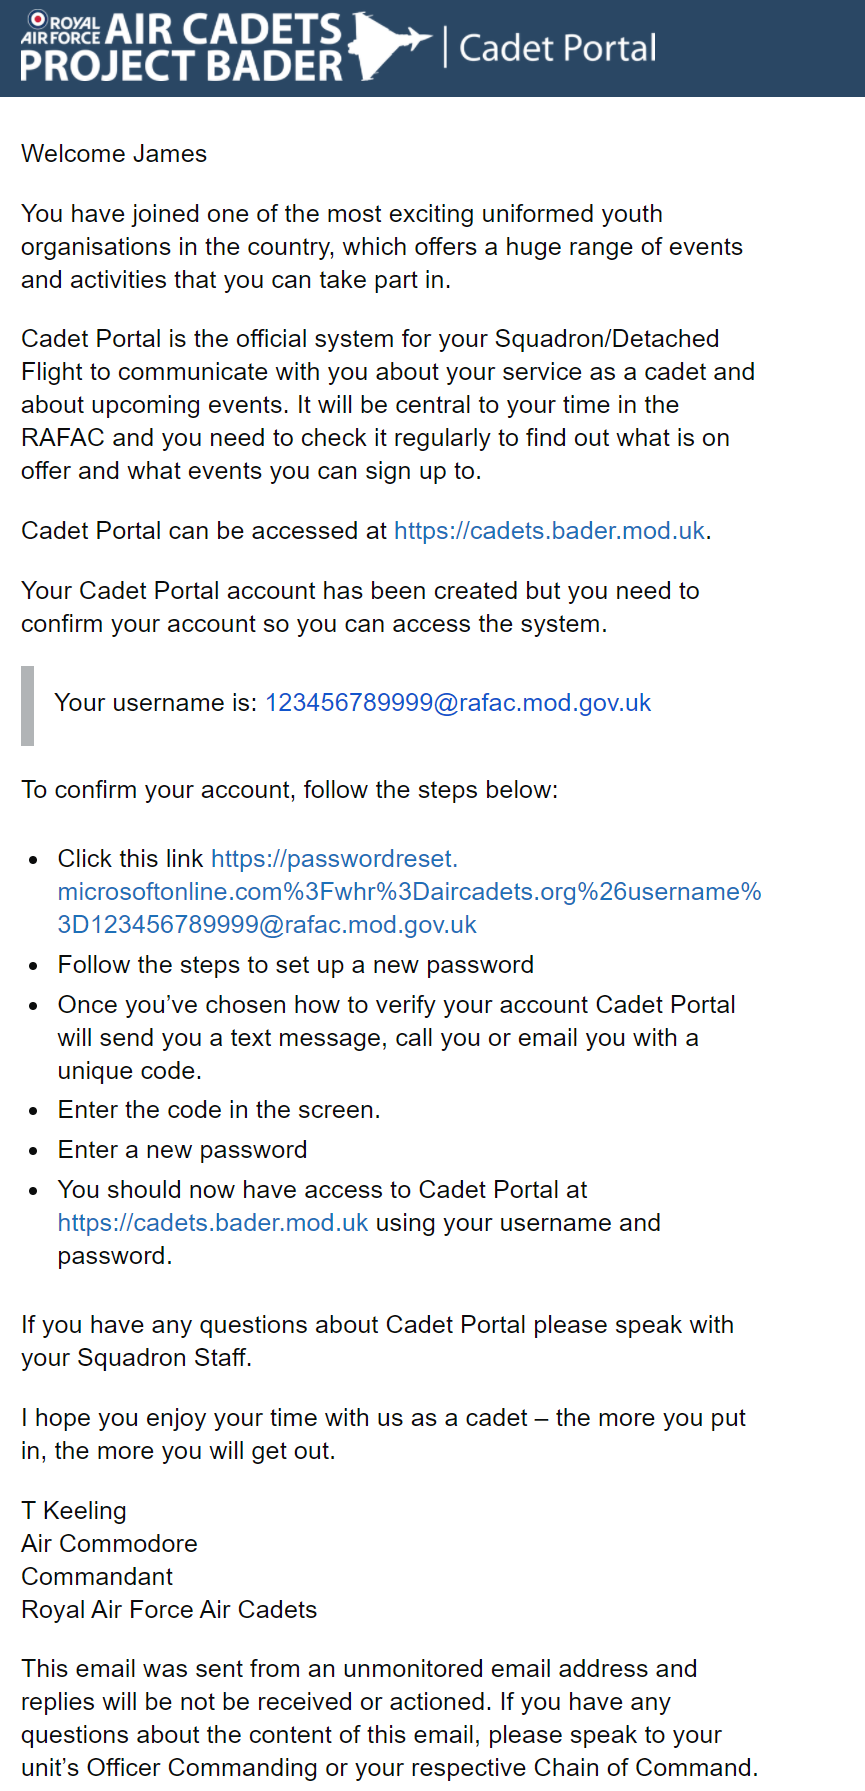Click the PROJECT BADER banner text

point(181,65)
